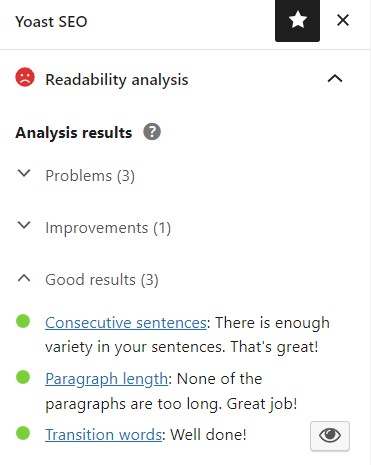Open the Paragraph length link

tap(107, 379)
